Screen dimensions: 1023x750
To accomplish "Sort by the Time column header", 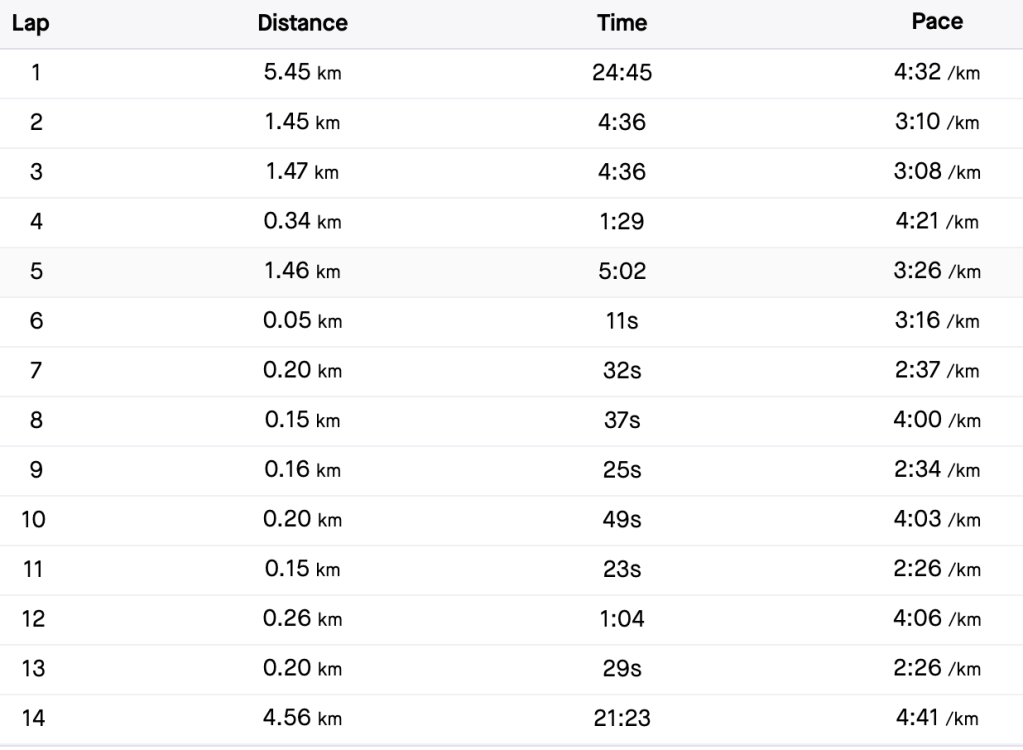I will [621, 23].
